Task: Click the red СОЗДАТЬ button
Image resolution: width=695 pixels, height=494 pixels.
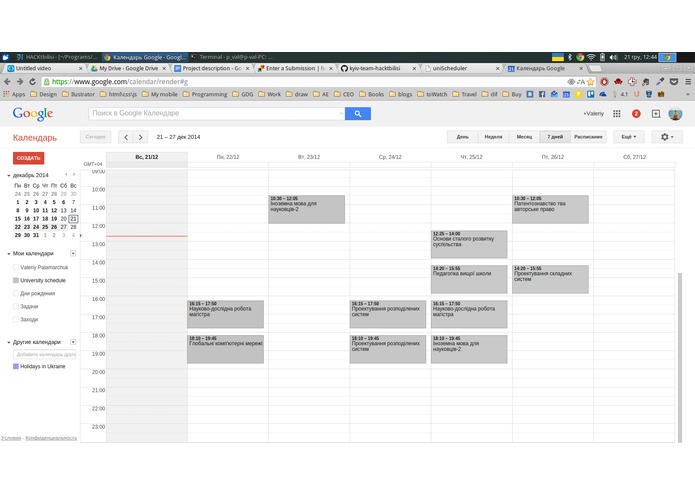Action: tap(28, 158)
